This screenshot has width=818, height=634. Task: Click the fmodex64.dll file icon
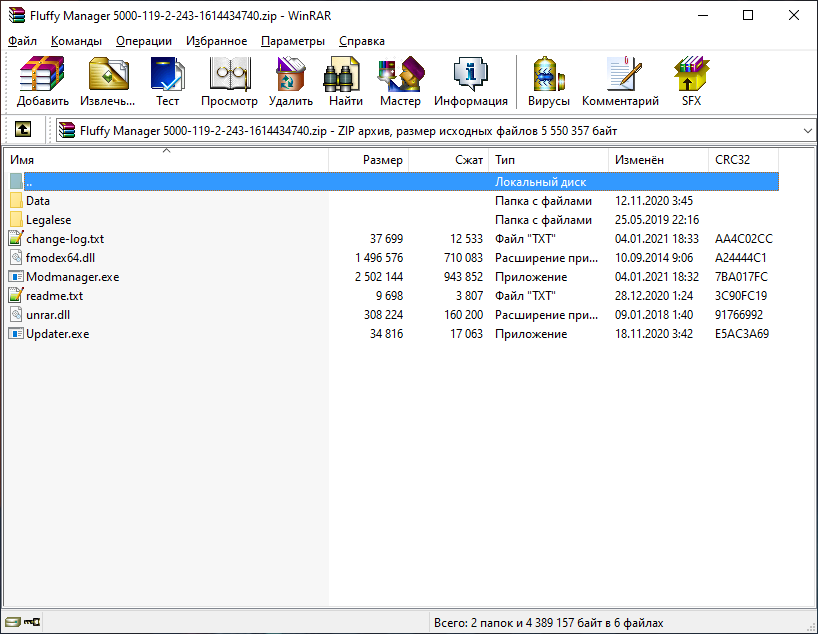click(16, 257)
